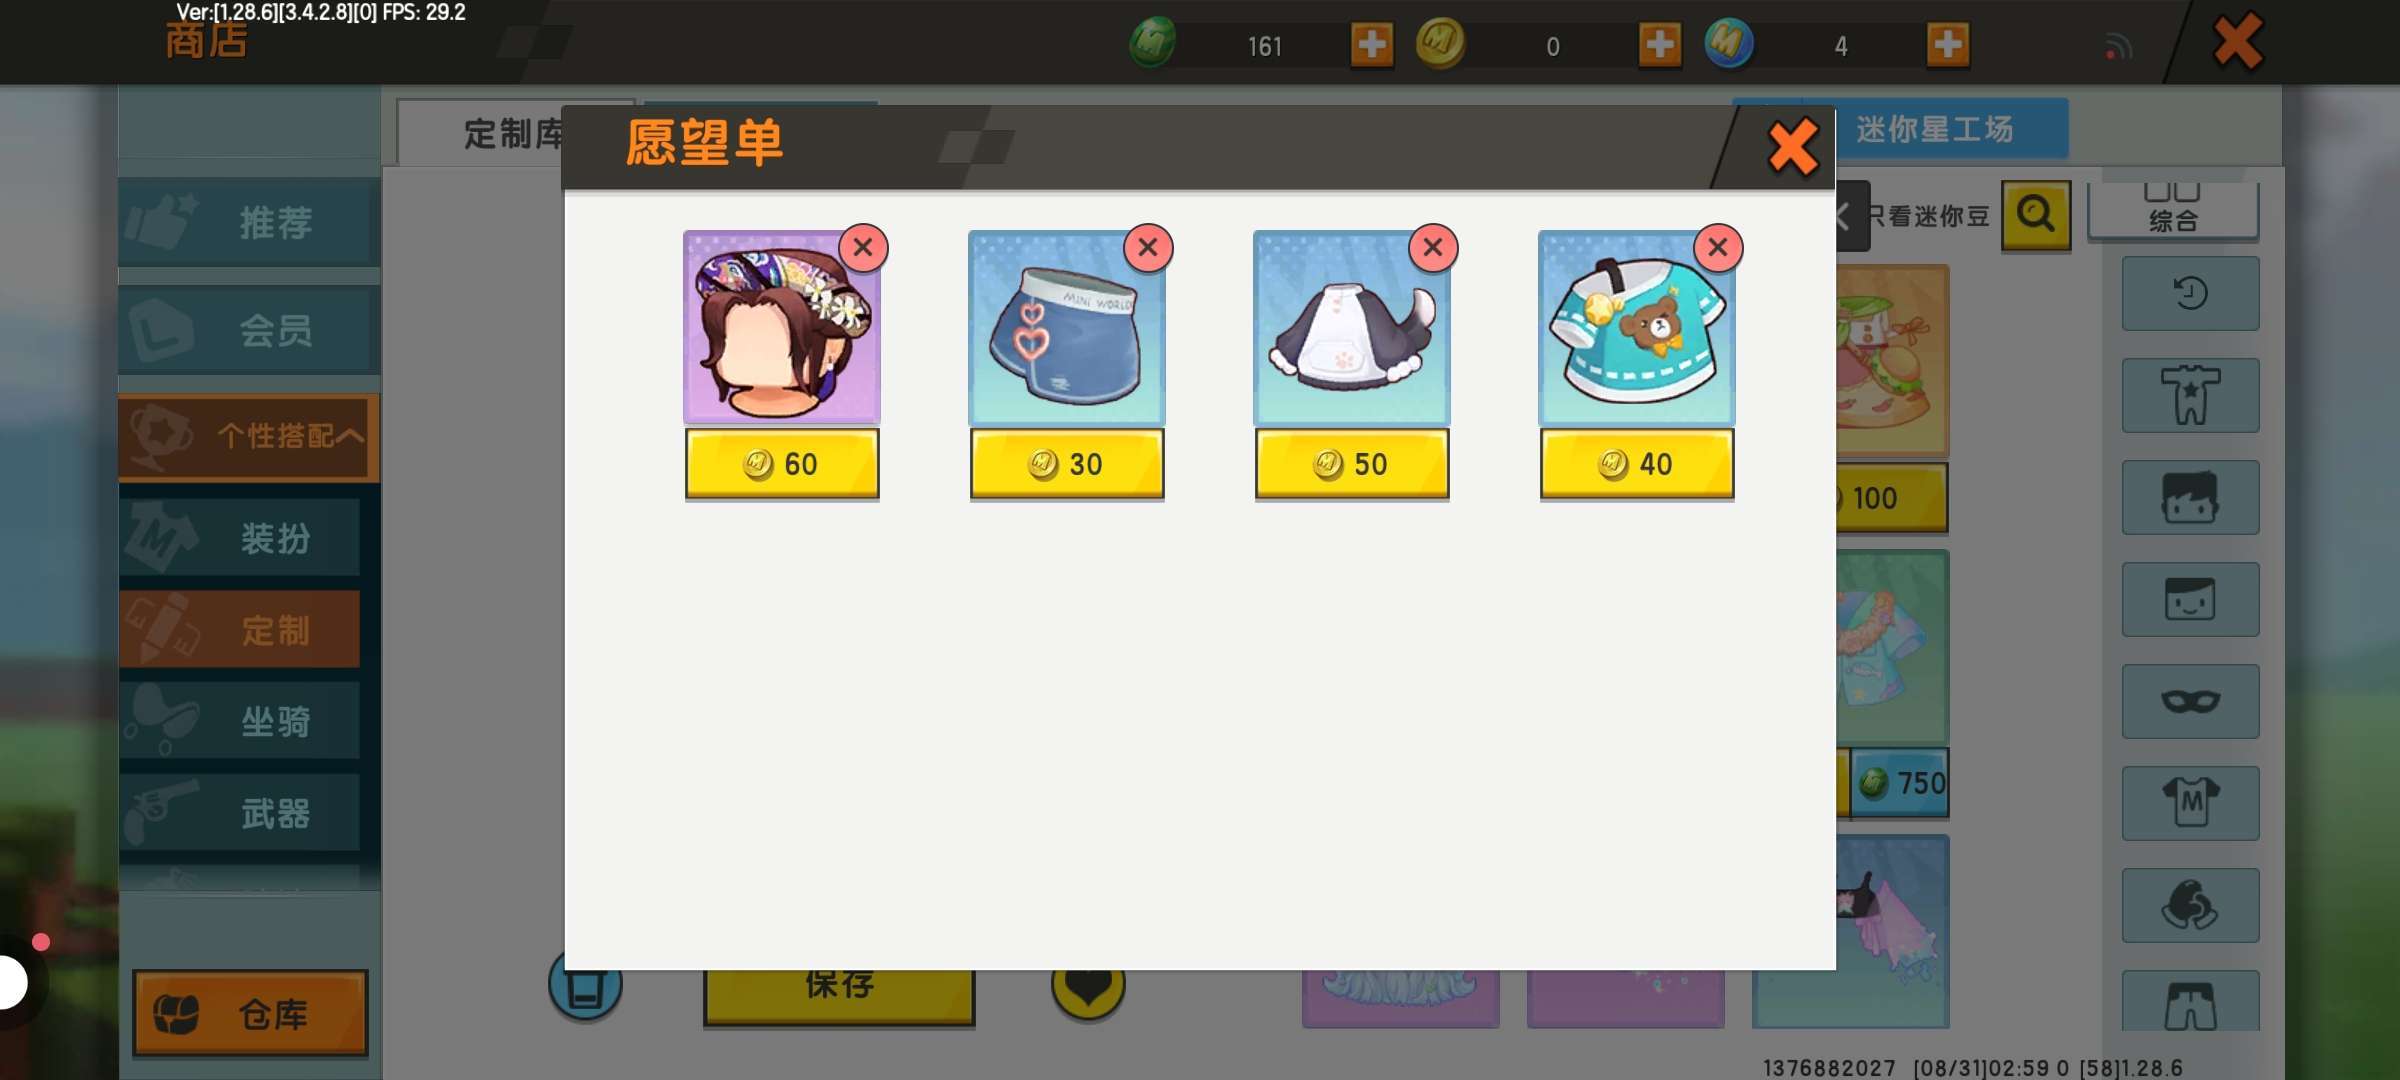Image resolution: width=2400 pixels, height=1080 pixels.
Task: Select the mask category icon
Action: (2190, 701)
